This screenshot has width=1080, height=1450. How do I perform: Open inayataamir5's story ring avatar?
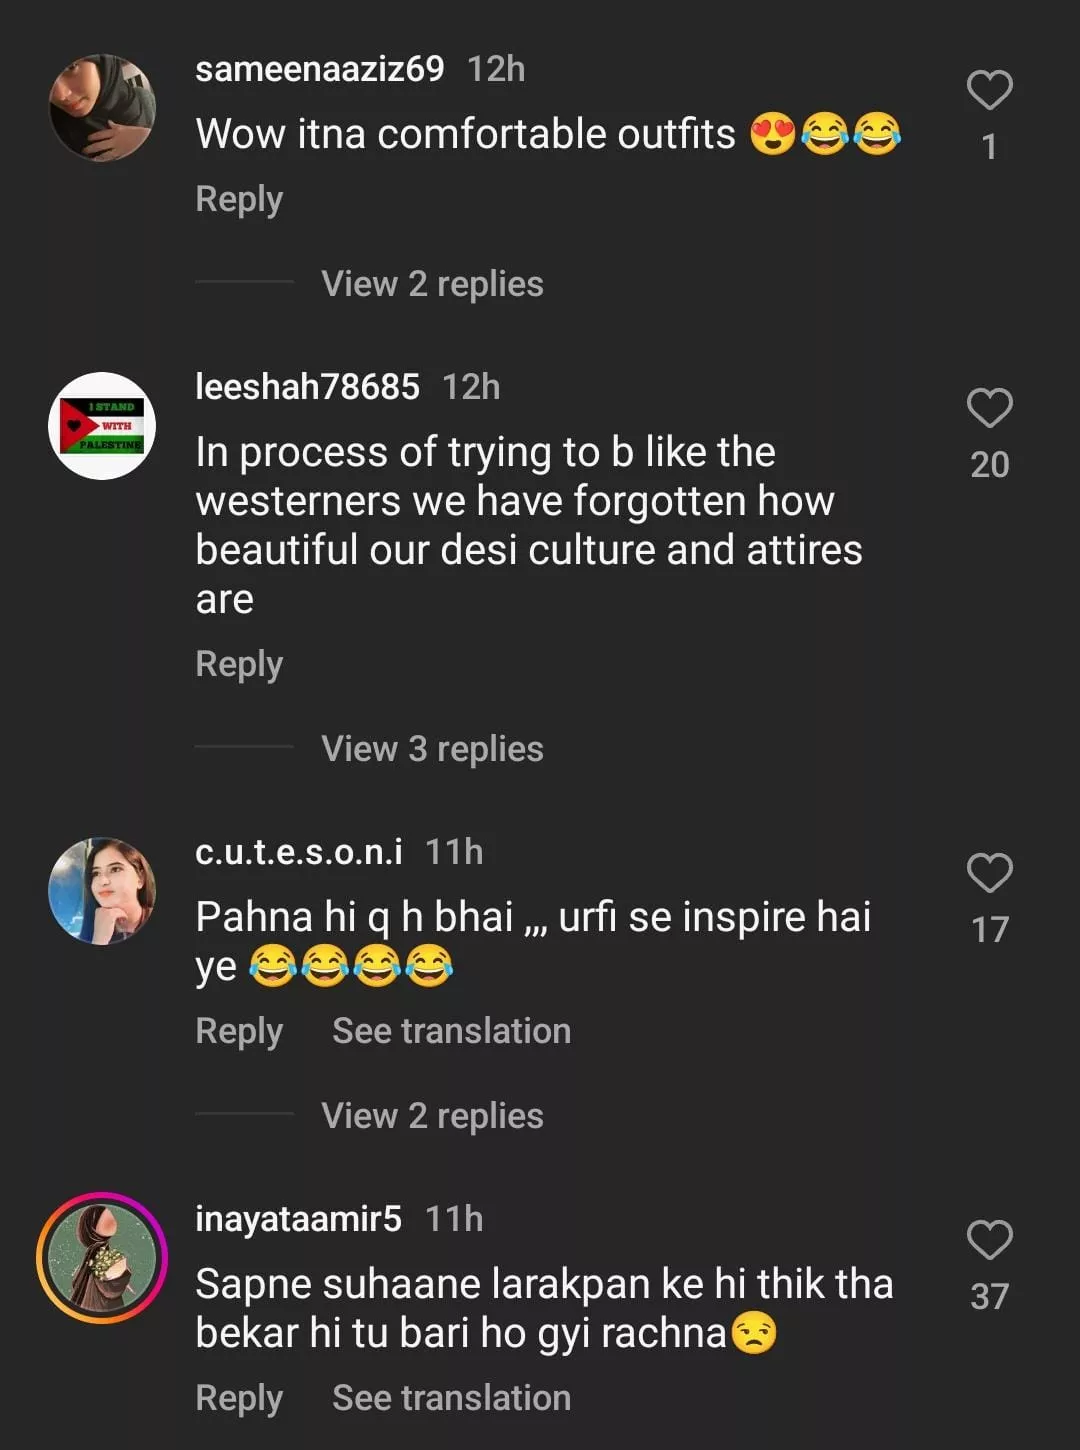(x=102, y=1258)
